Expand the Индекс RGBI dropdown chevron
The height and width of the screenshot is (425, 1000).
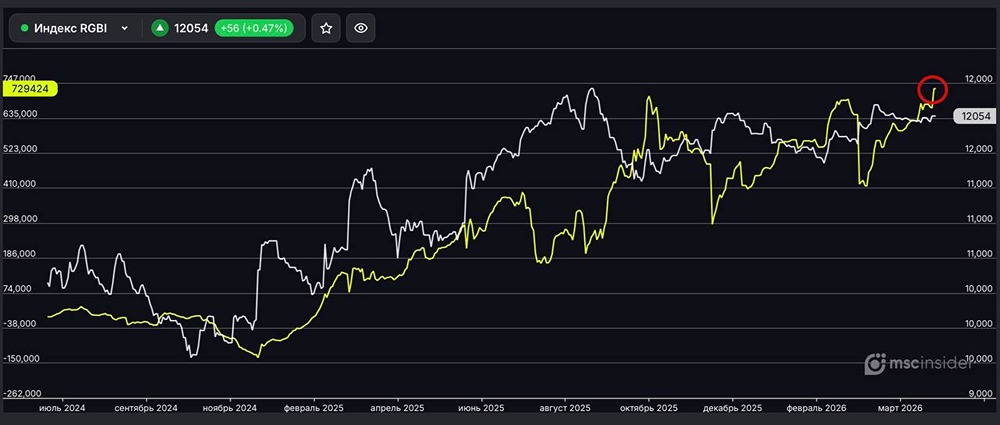[124, 28]
